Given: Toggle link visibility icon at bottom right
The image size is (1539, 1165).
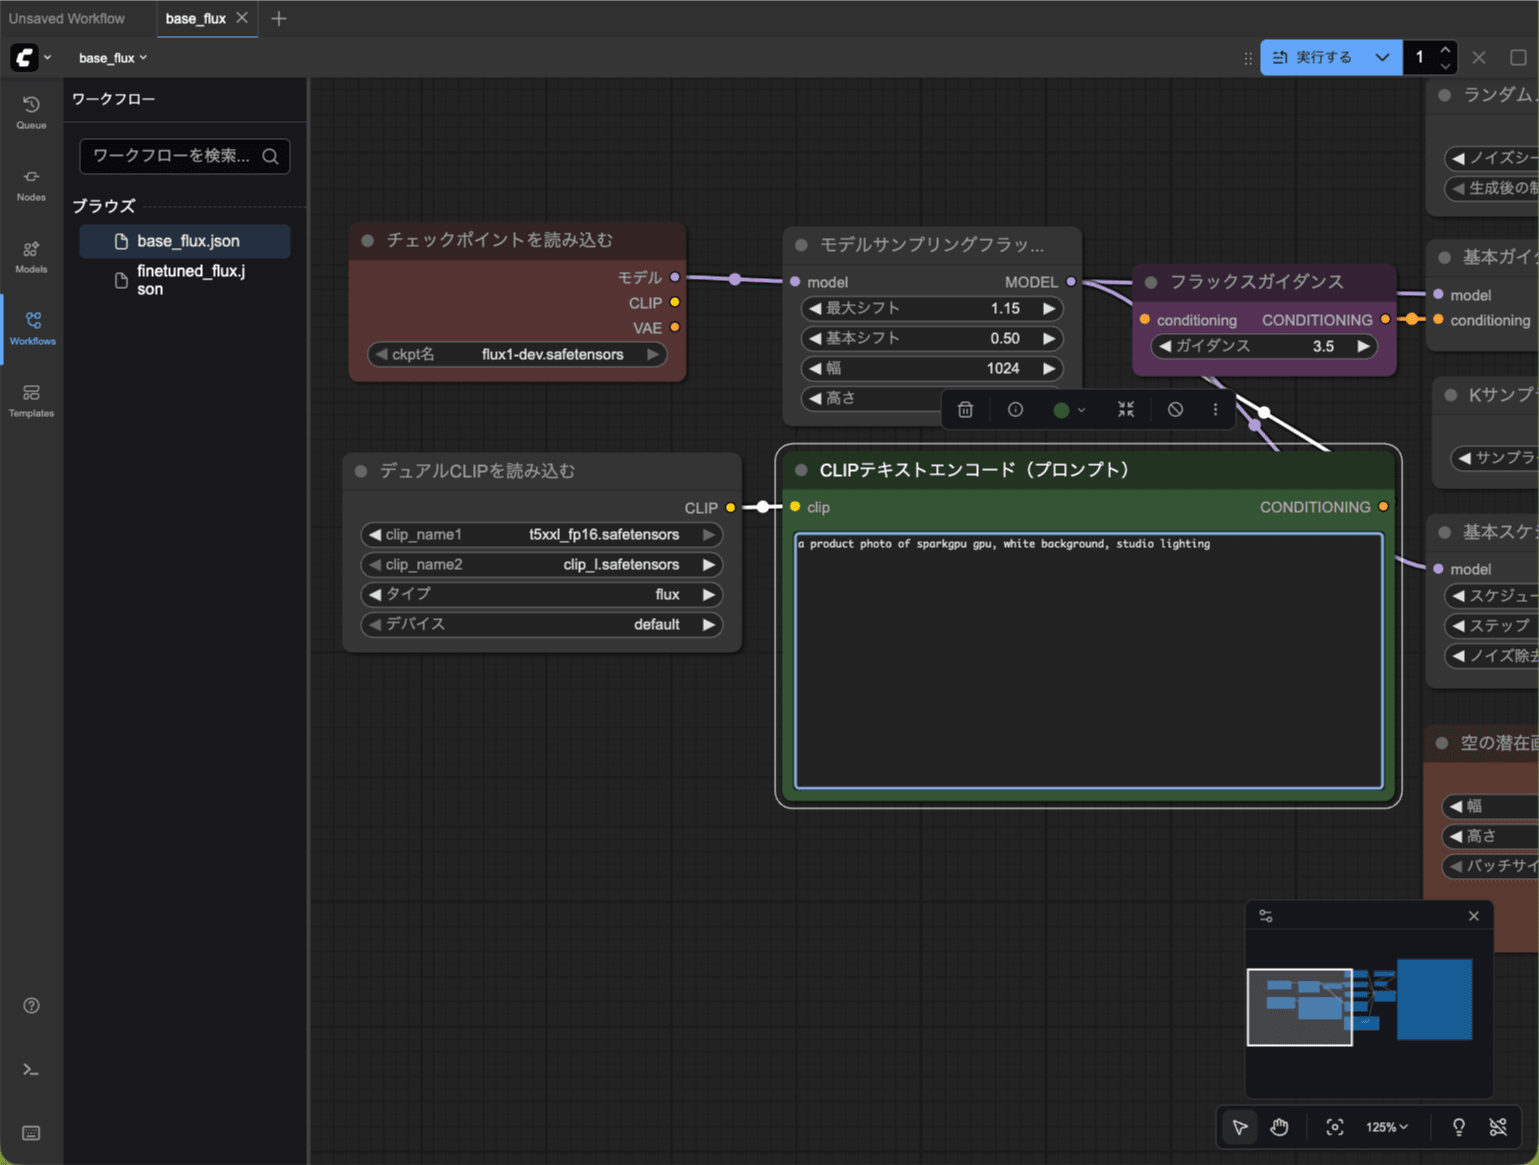Looking at the screenshot, I should (x=1497, y=1127).
